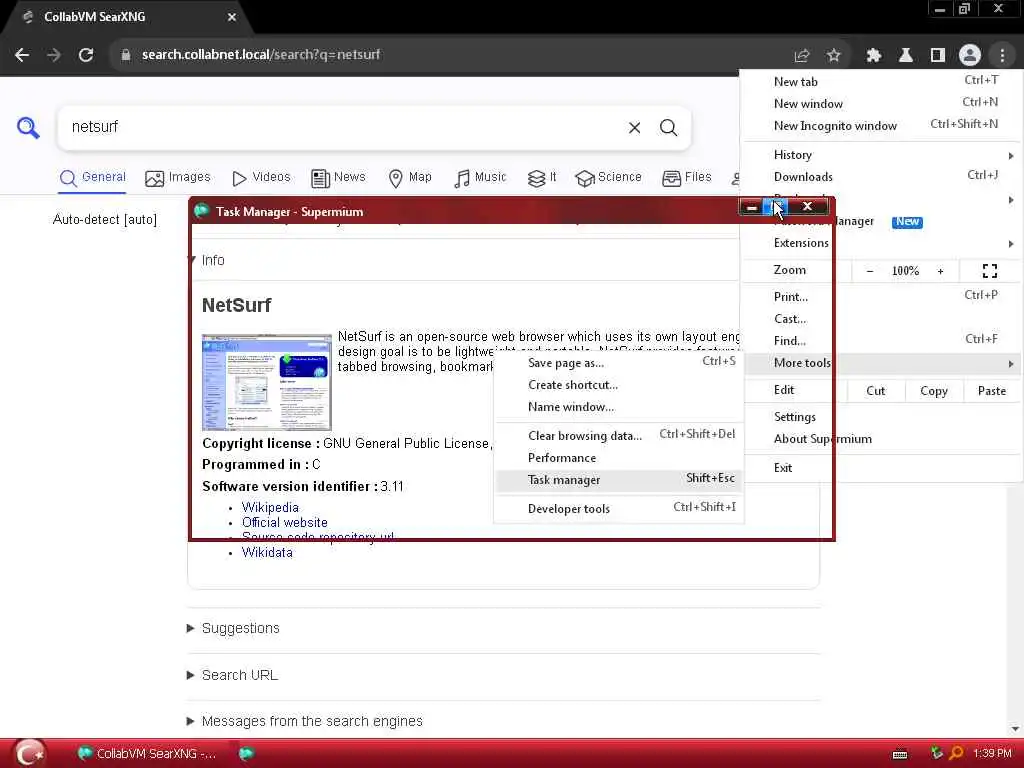
Task: Switch to the Images search tab
Action: 178,177
